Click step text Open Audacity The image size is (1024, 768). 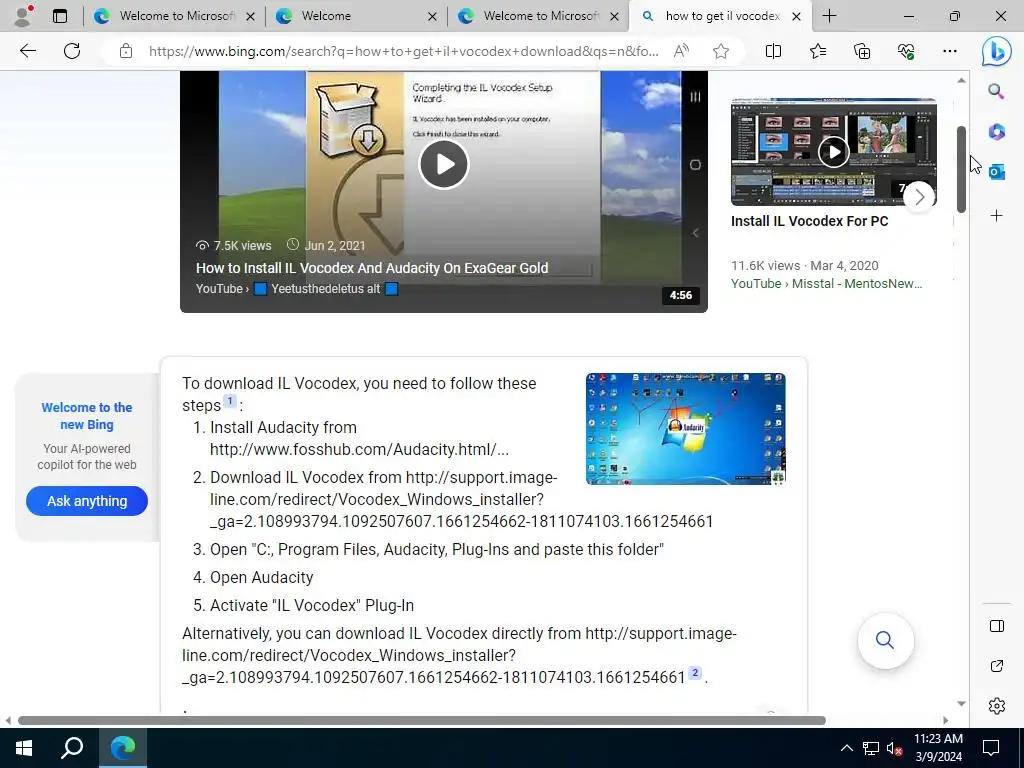click(x=261, y=577)
